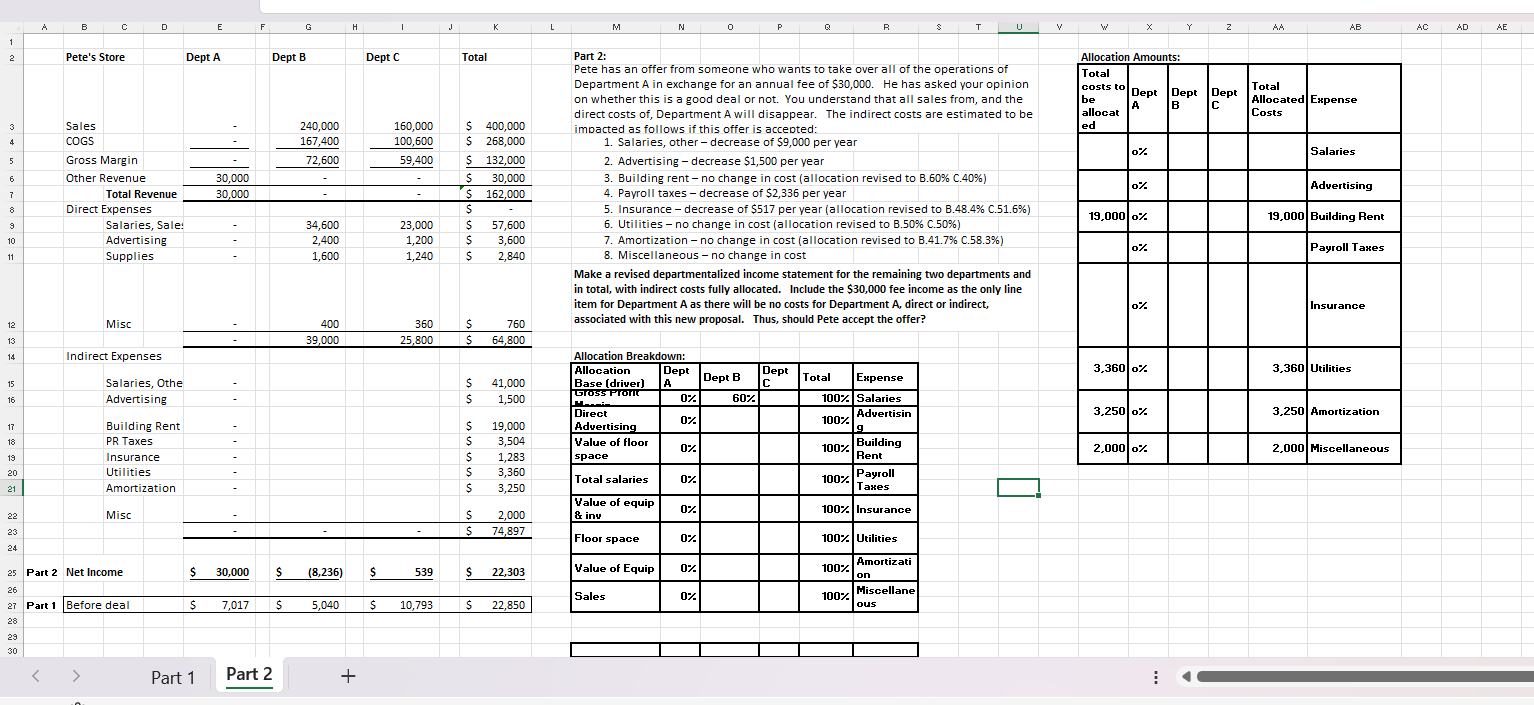Select the 1,283 Insurance value

point(511,457)
